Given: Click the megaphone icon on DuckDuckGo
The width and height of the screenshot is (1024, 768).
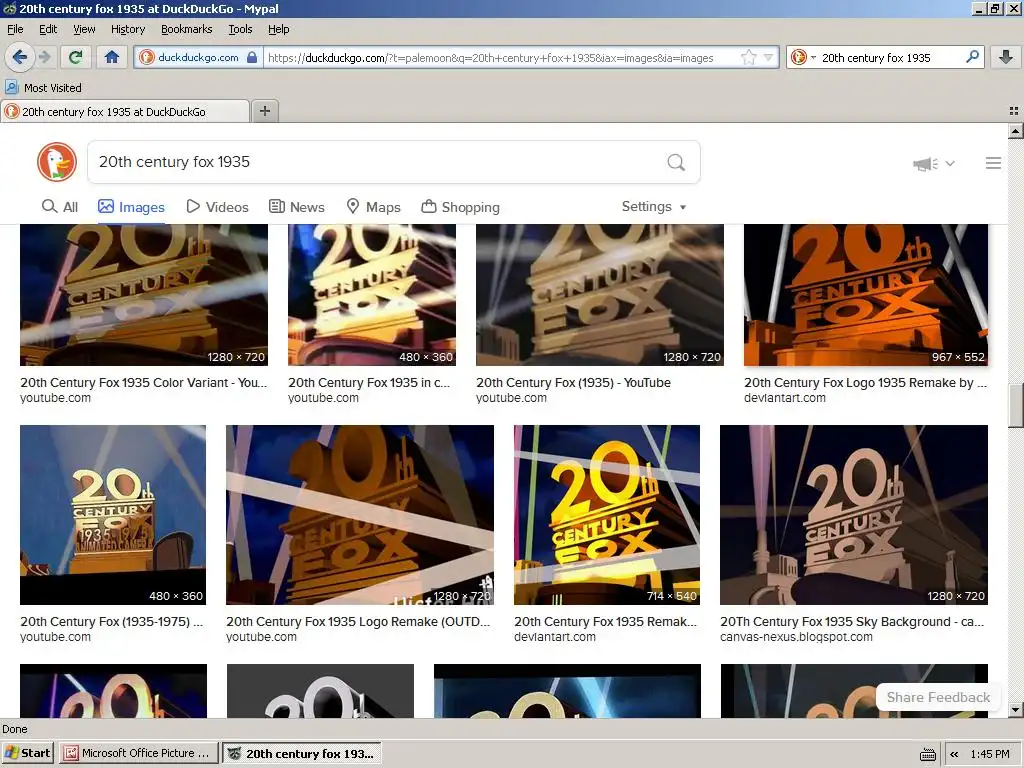Looking at the screenshot, I should (925, 163).
